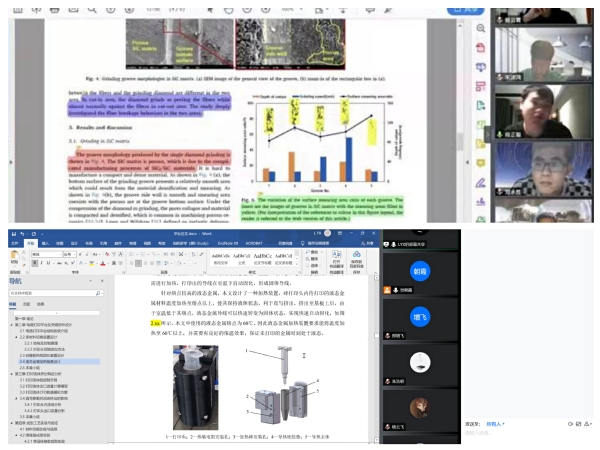
Task: Switch to 页面 tab in navigation pane
Action: (x=26, y=304)
